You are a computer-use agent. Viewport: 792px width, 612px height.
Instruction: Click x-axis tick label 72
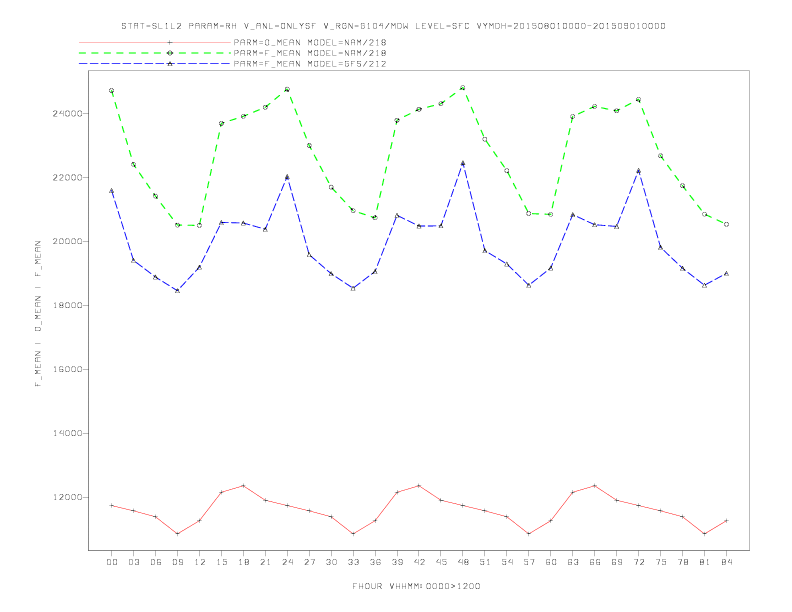(638, 562)
